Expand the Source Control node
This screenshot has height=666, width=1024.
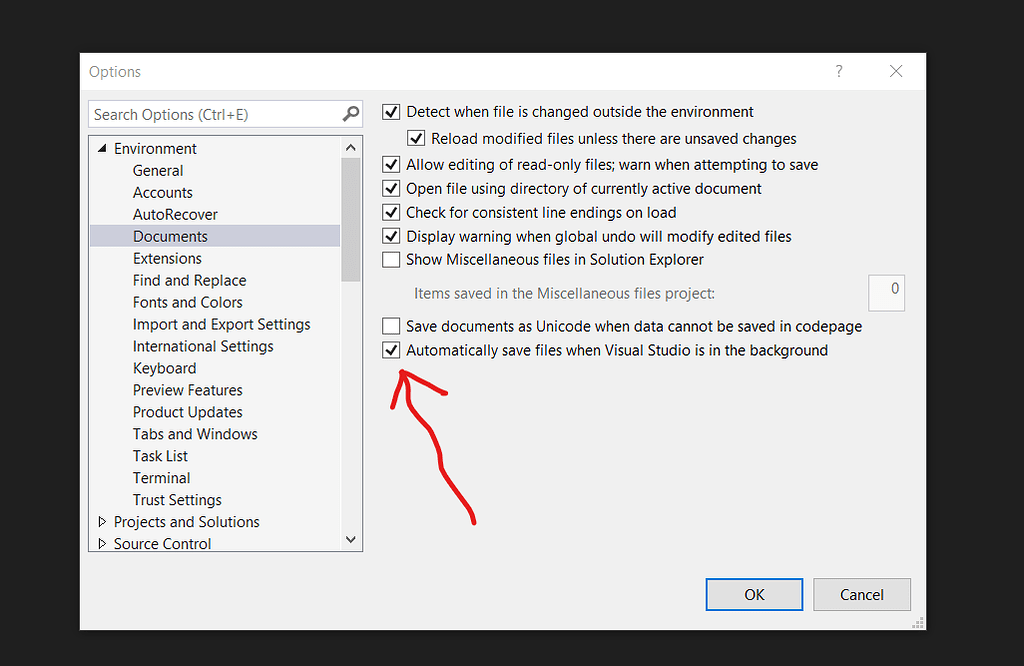102,543
